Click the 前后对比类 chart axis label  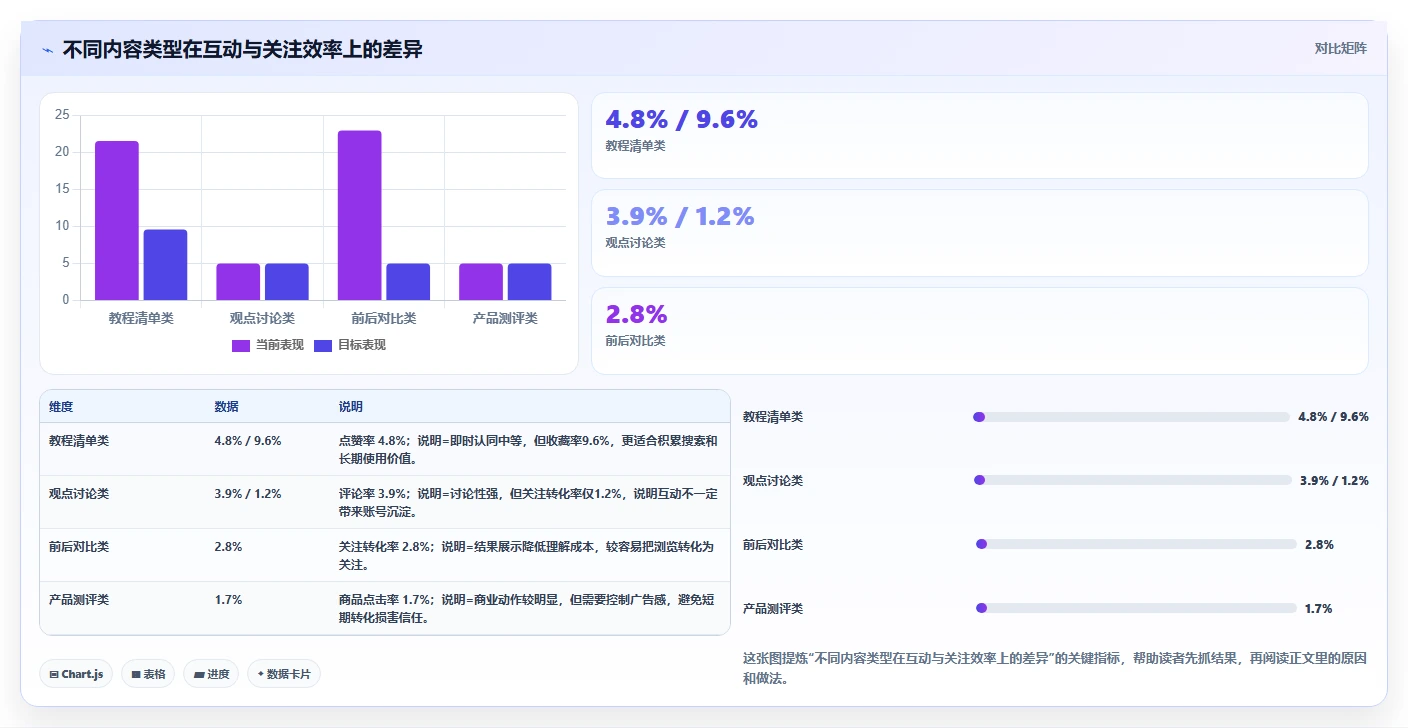tap(384, 318)
